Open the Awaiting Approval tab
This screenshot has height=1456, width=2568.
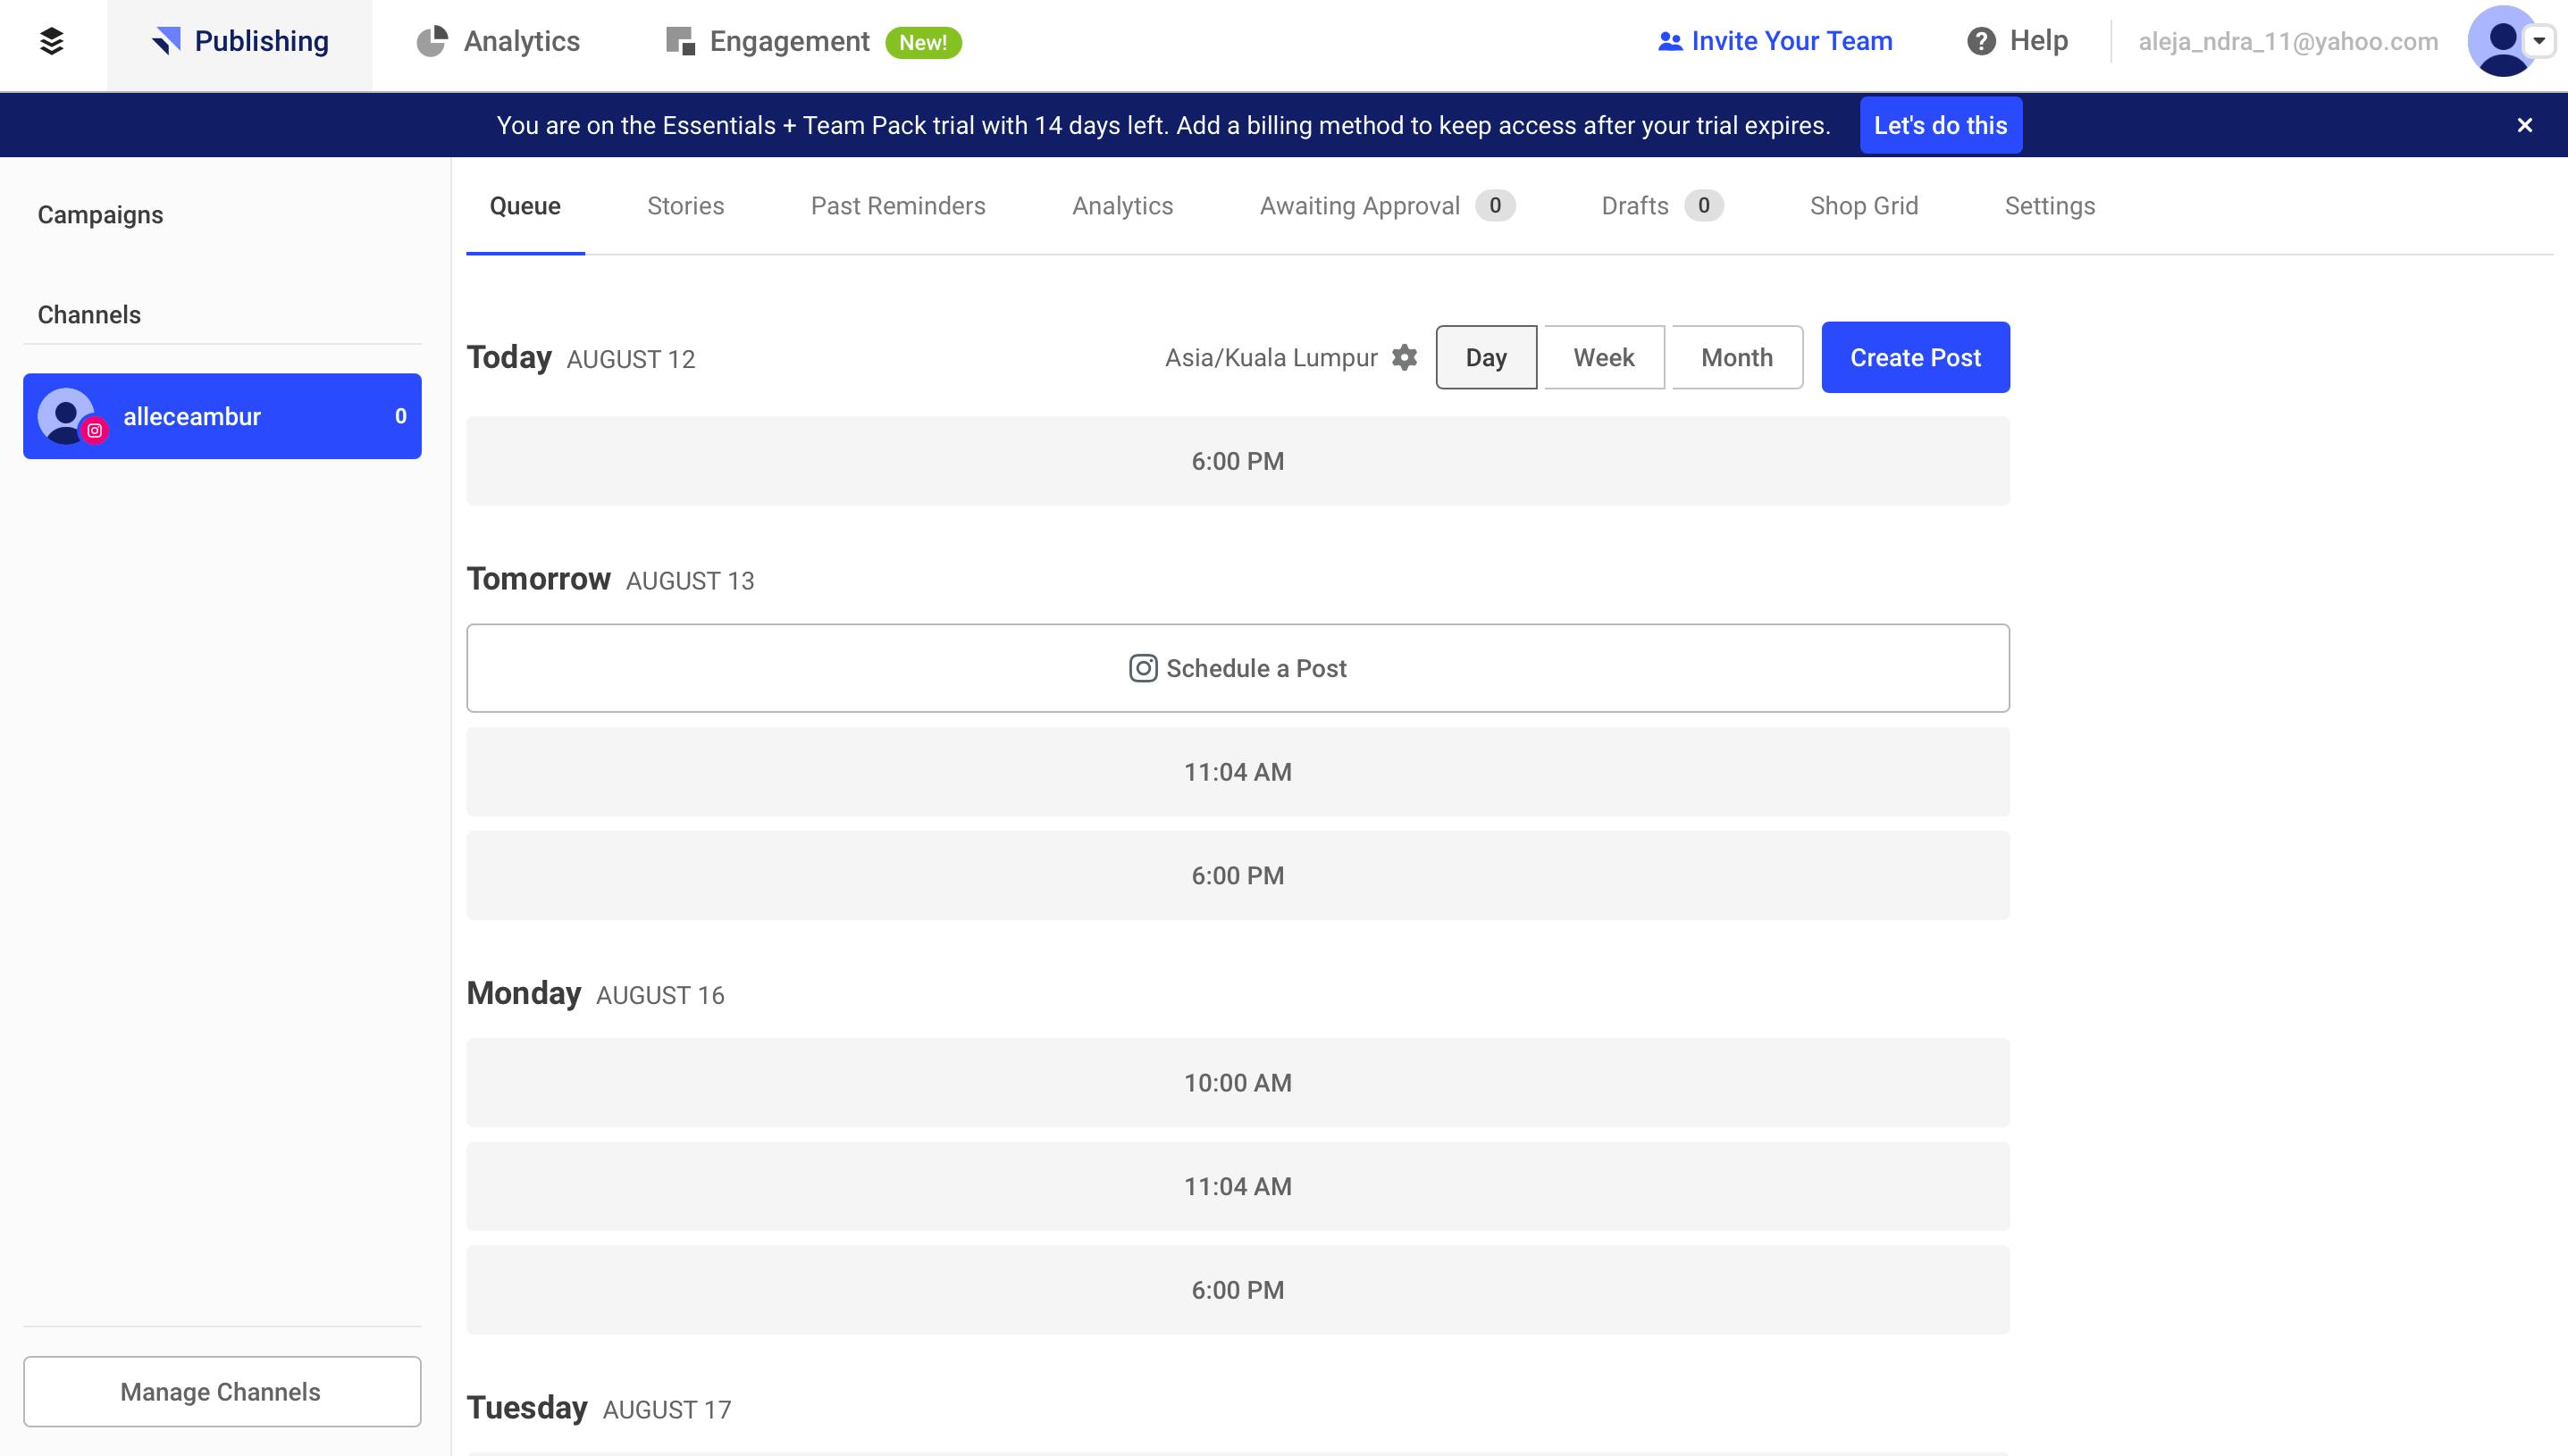click(1361, 206)
